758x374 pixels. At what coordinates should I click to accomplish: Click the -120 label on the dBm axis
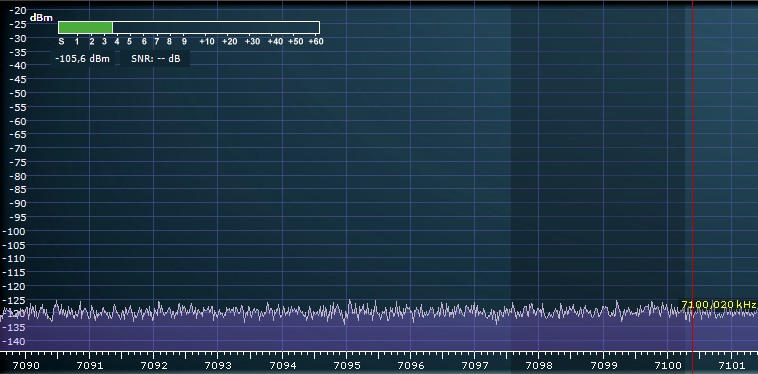15,287
